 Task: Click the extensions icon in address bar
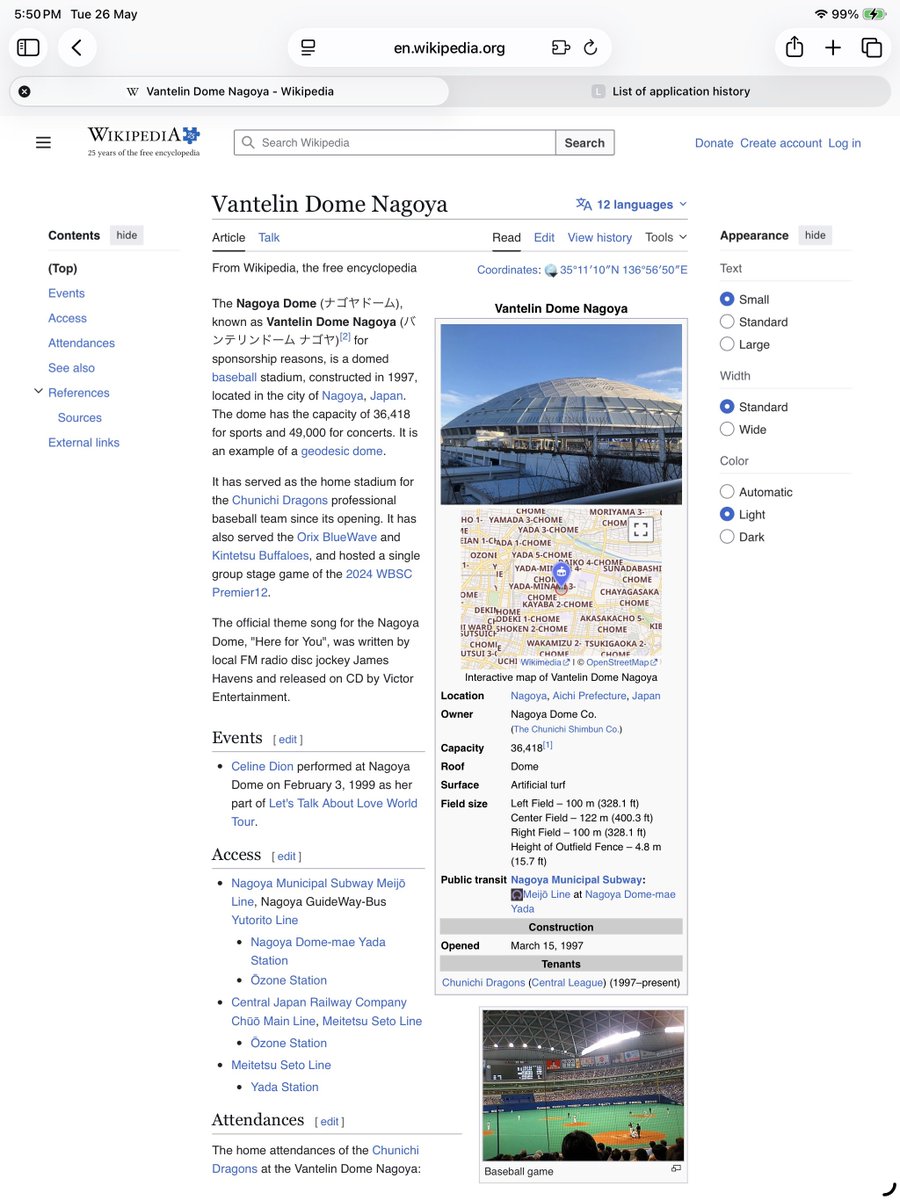[x=560, y=48]
